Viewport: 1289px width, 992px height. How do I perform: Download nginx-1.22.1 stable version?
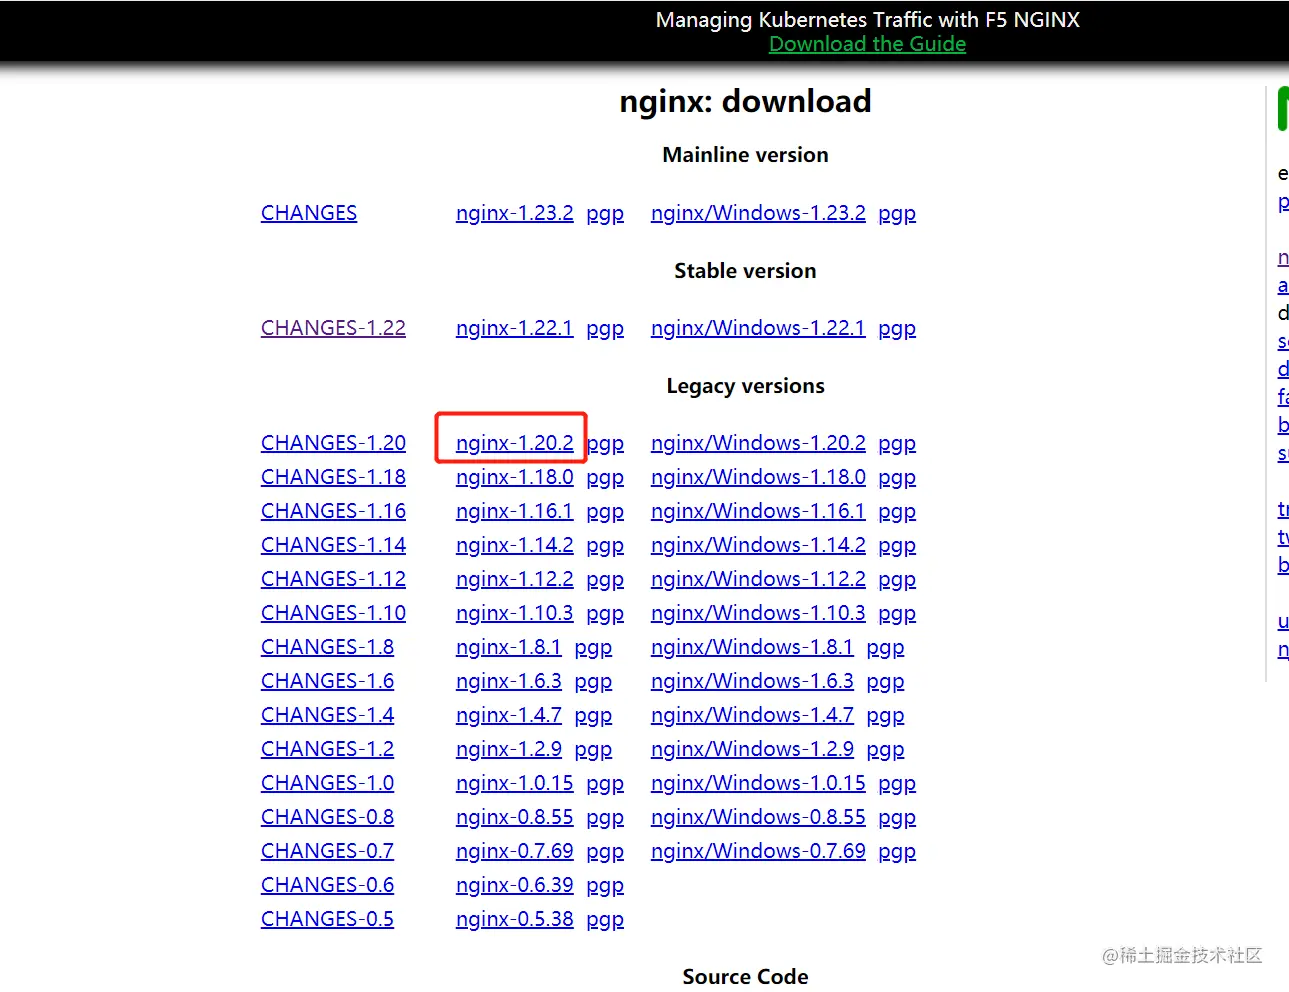click(515, 328)
